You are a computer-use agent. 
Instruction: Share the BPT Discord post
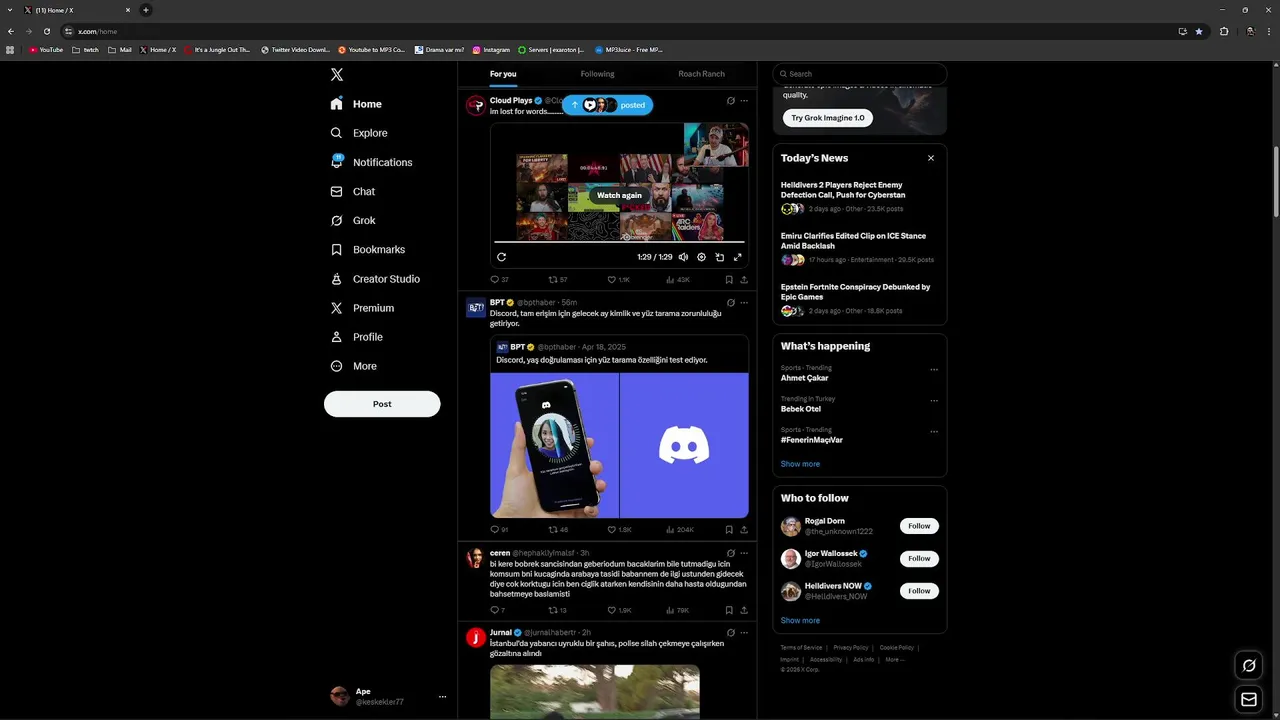tap(744, 530)
